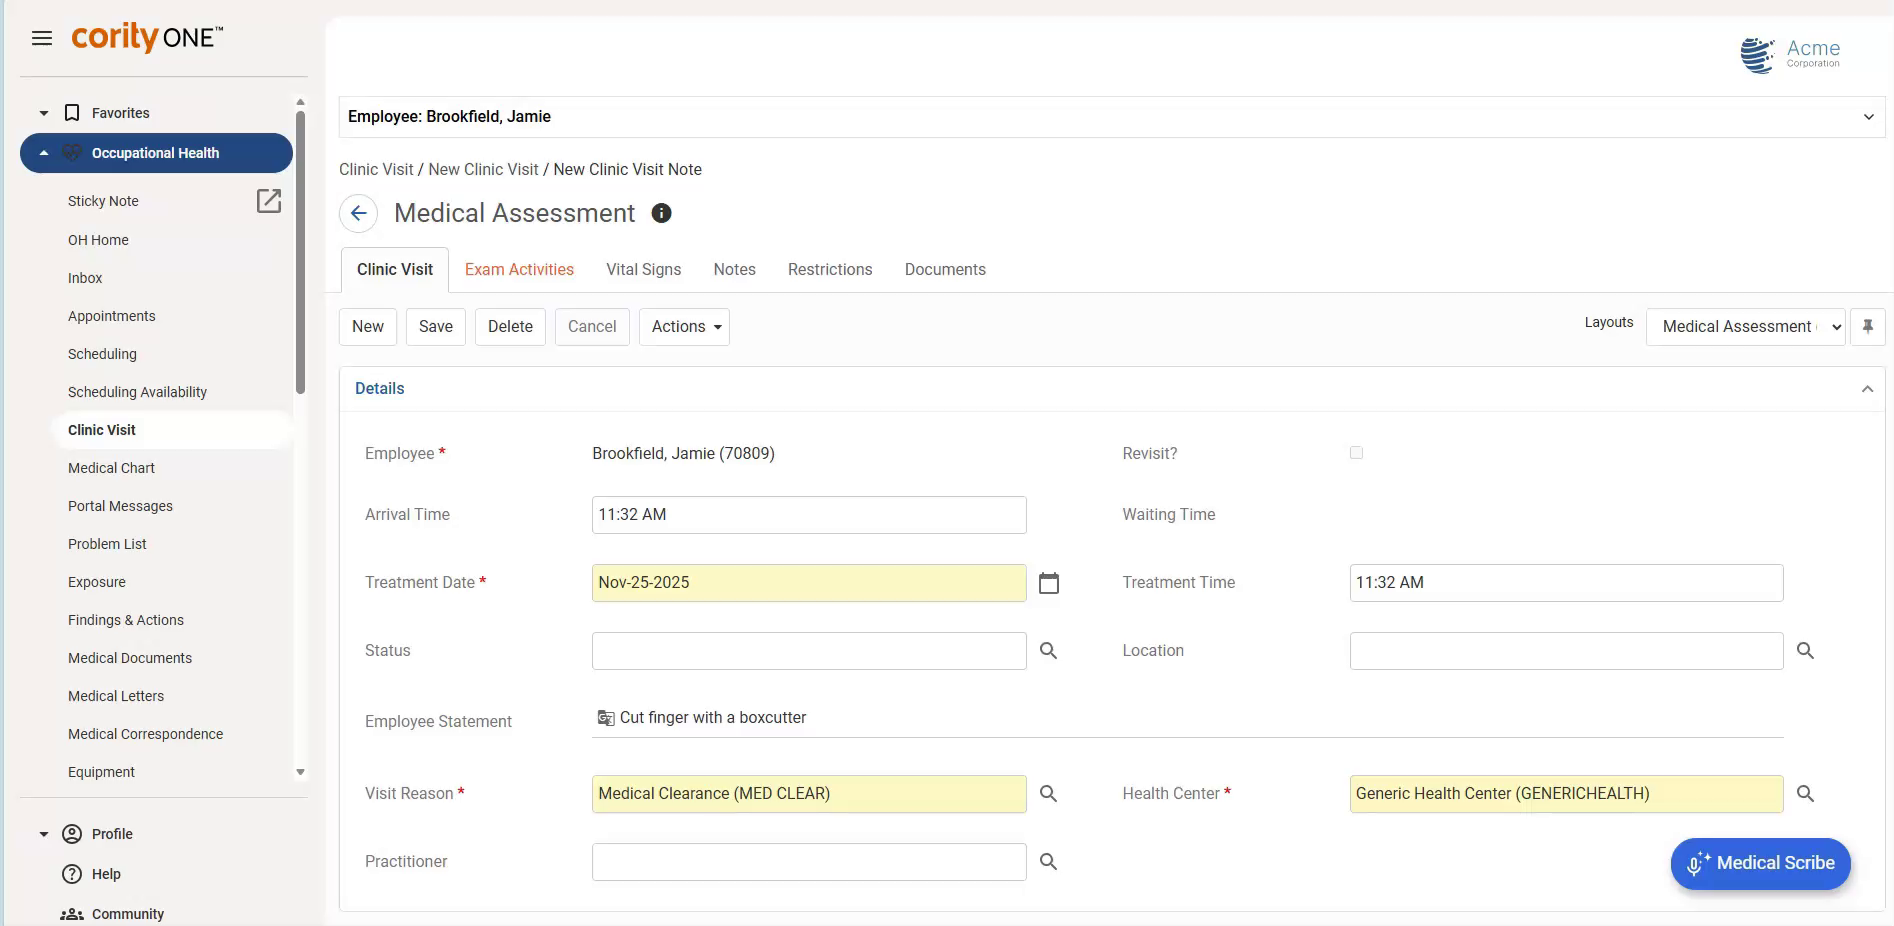1894x926 pixels.
Task: Open the Exam Activities tab
Action: coord(519,269)
